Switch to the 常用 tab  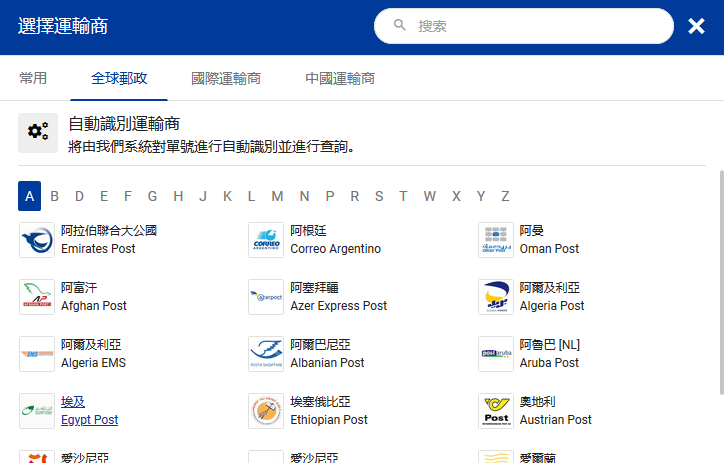tap(33, 78)
